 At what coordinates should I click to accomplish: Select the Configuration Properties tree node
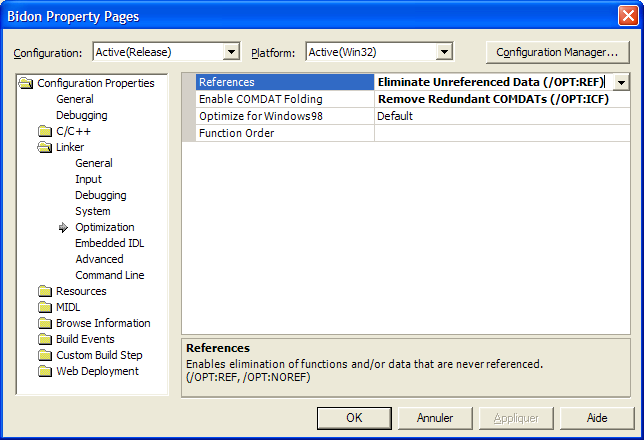pos(96,83)
